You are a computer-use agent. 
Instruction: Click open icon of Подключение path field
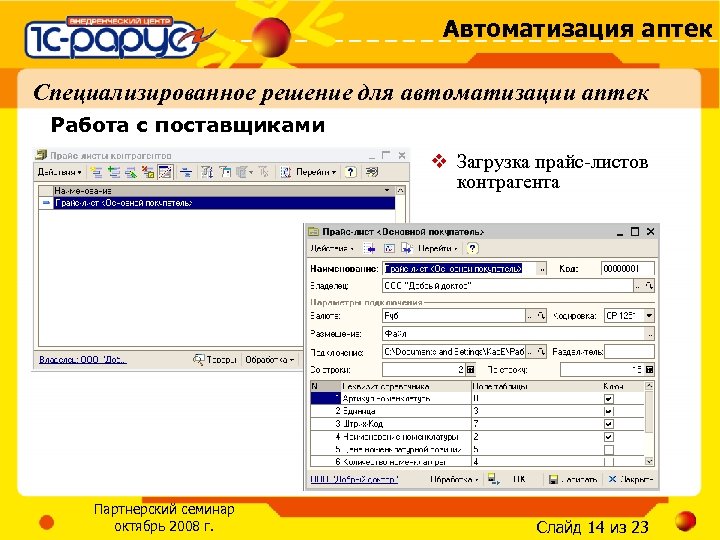coord(541,352)
